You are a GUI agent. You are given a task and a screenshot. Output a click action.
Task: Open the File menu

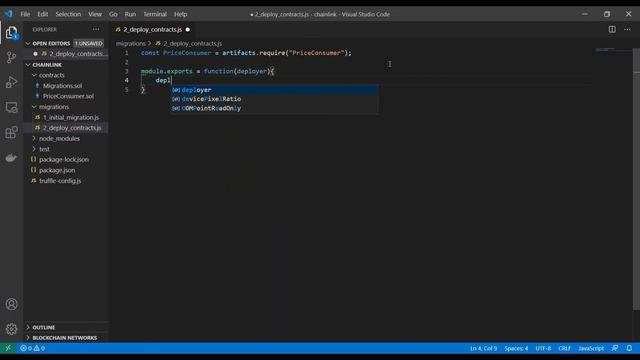[25, 14]
